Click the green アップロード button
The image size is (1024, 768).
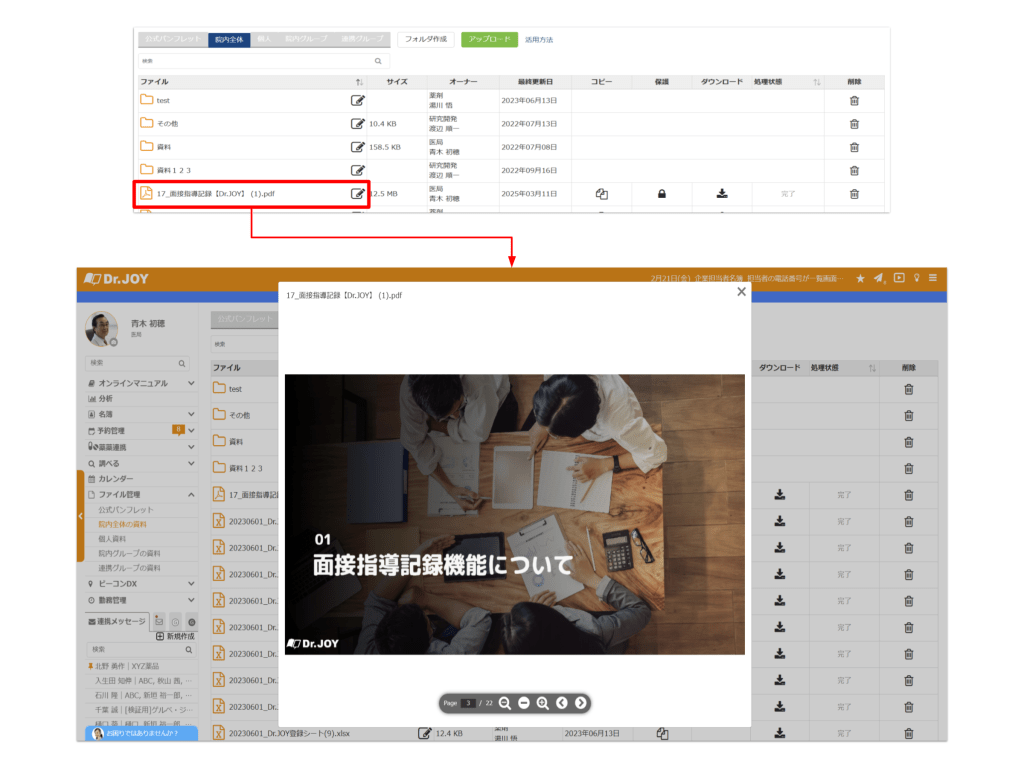point(489,40)
